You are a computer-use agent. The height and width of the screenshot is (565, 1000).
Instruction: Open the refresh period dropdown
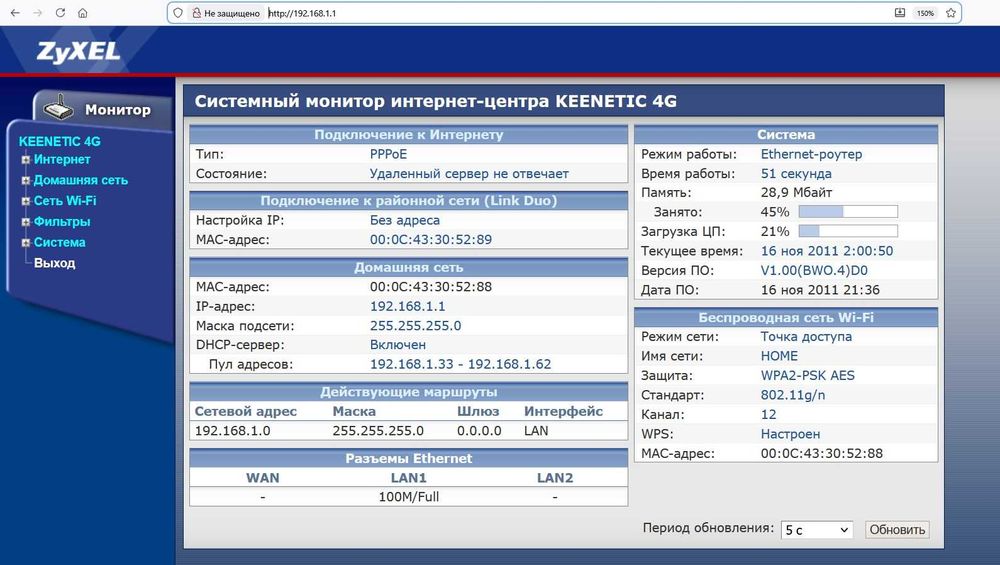(x=817, y=530)
